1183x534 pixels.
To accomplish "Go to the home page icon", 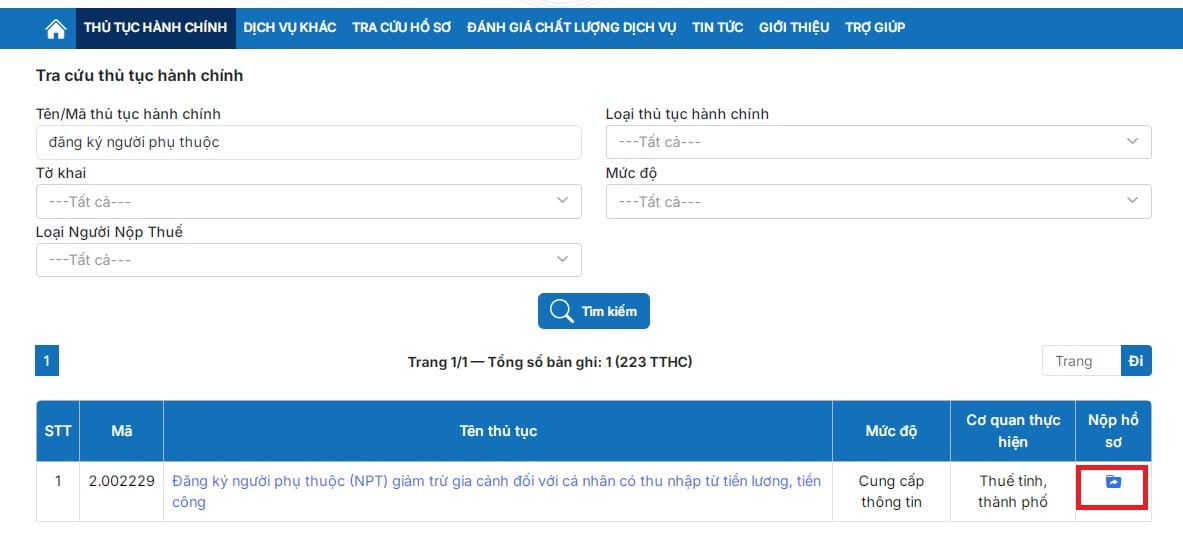I will pyautogui.click(x=56, y=28).
